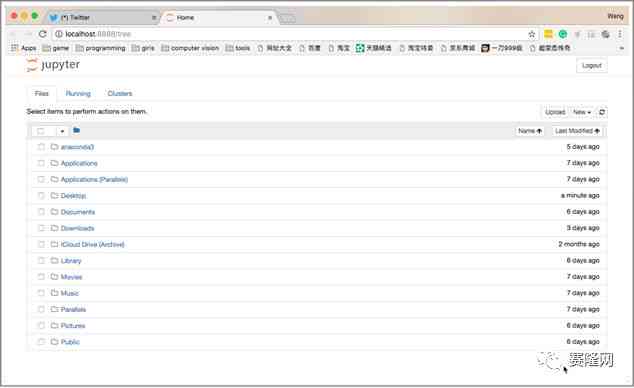
Task: Close the Home browser tab
Action: (x=270, y=18)
